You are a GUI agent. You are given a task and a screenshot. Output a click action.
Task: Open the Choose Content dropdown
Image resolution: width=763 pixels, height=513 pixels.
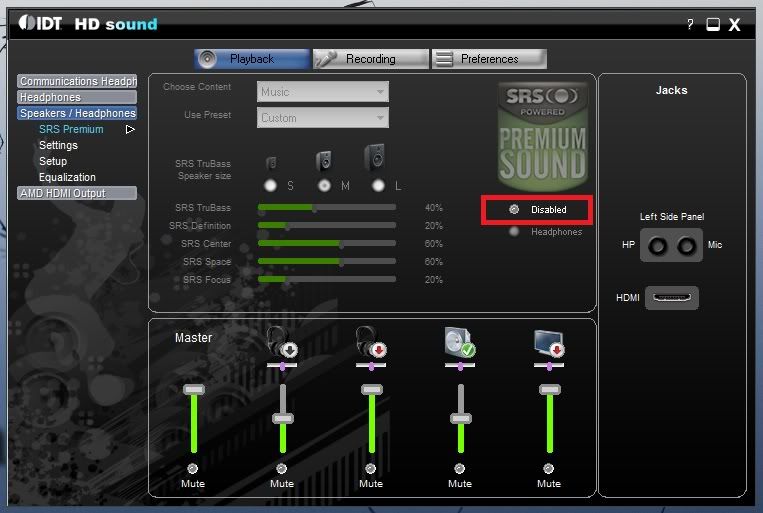pos(323,92)
